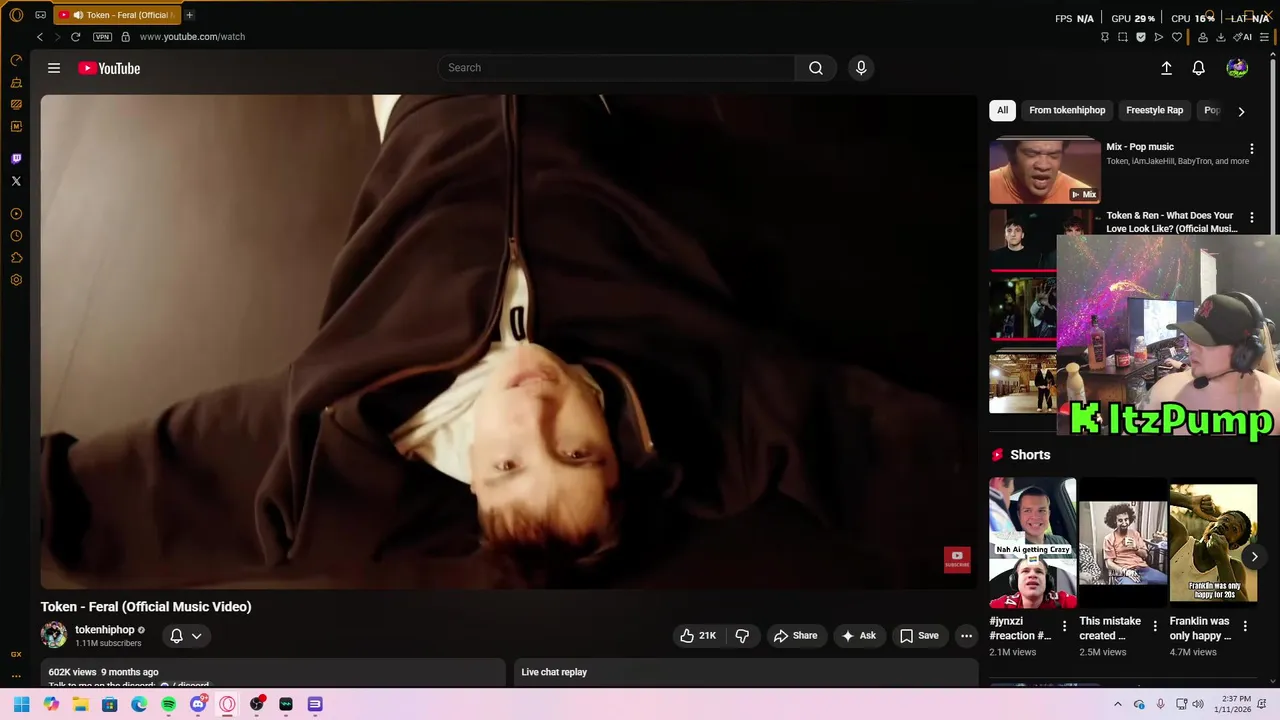The image size is (1280, 720).
Task: Open the YouTube account avatar menu
Action: click(1237, 68)
